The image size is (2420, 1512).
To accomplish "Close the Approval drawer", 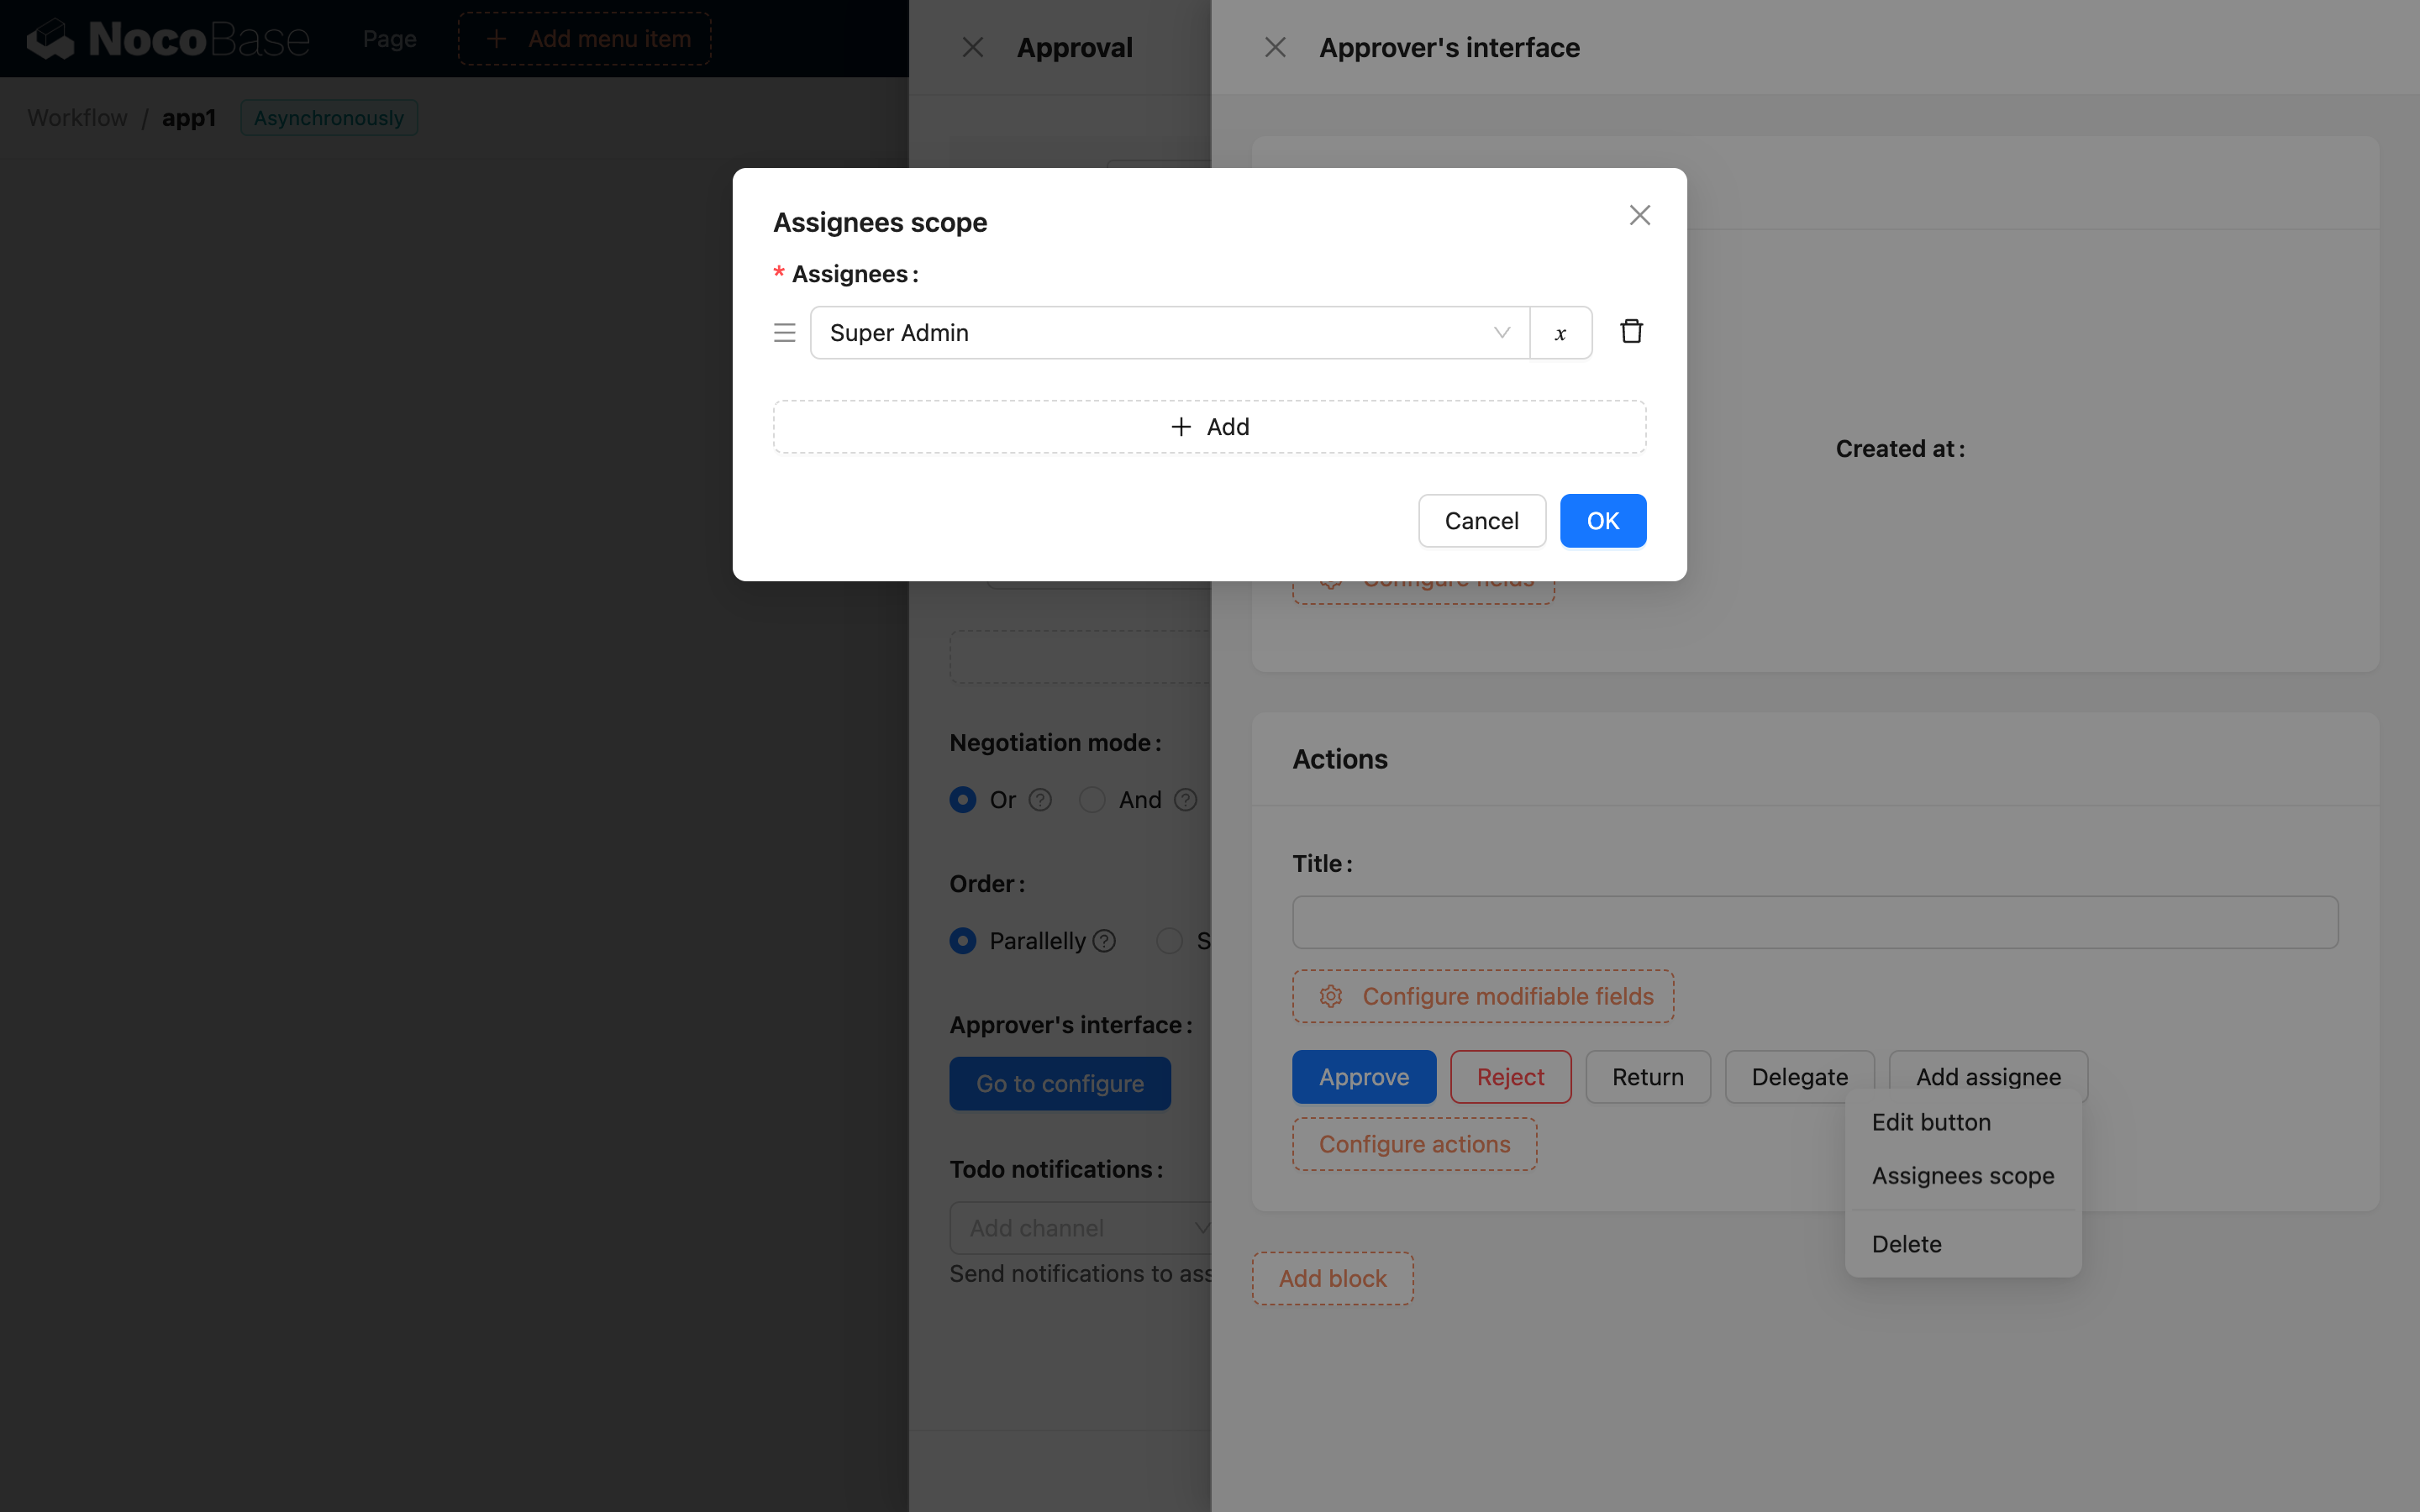I will [x=972, y=48].
